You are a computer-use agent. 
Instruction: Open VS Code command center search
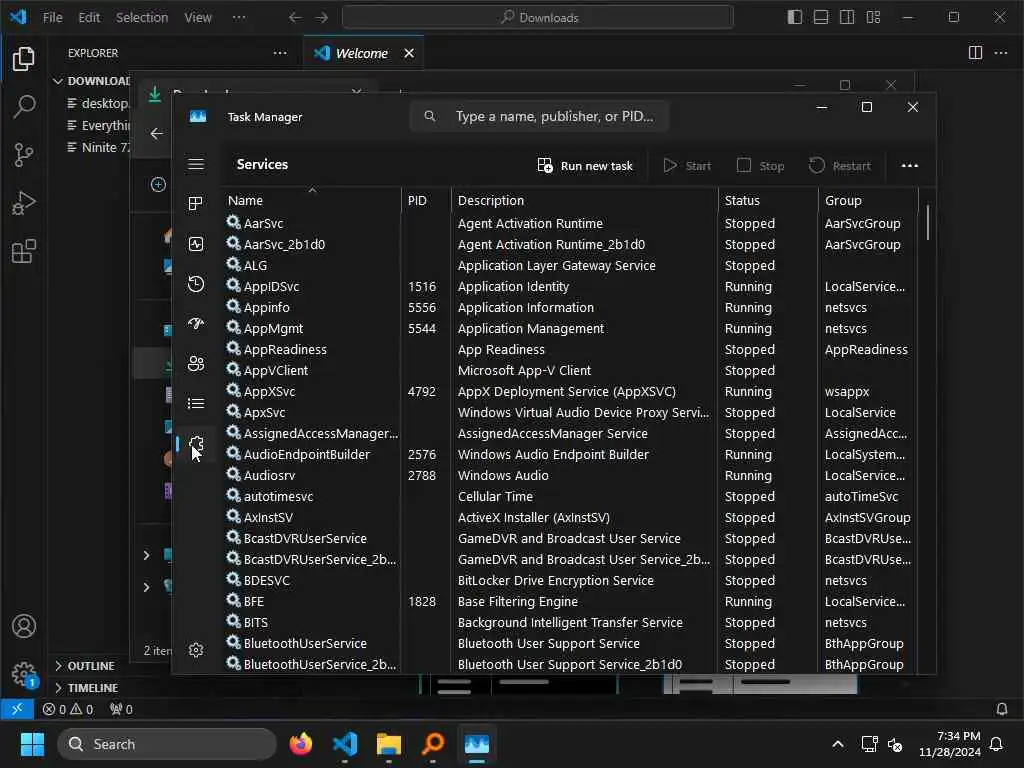(x=538, y=18)
